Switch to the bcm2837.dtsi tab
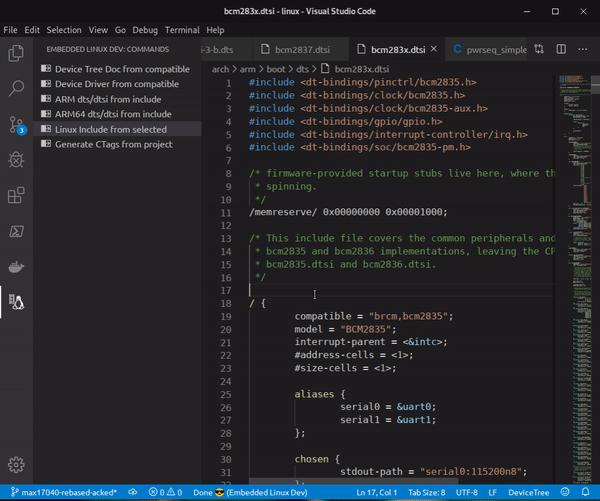Viewport: 600px width, 501px height. pyautogui.click(x=296, y=49)
